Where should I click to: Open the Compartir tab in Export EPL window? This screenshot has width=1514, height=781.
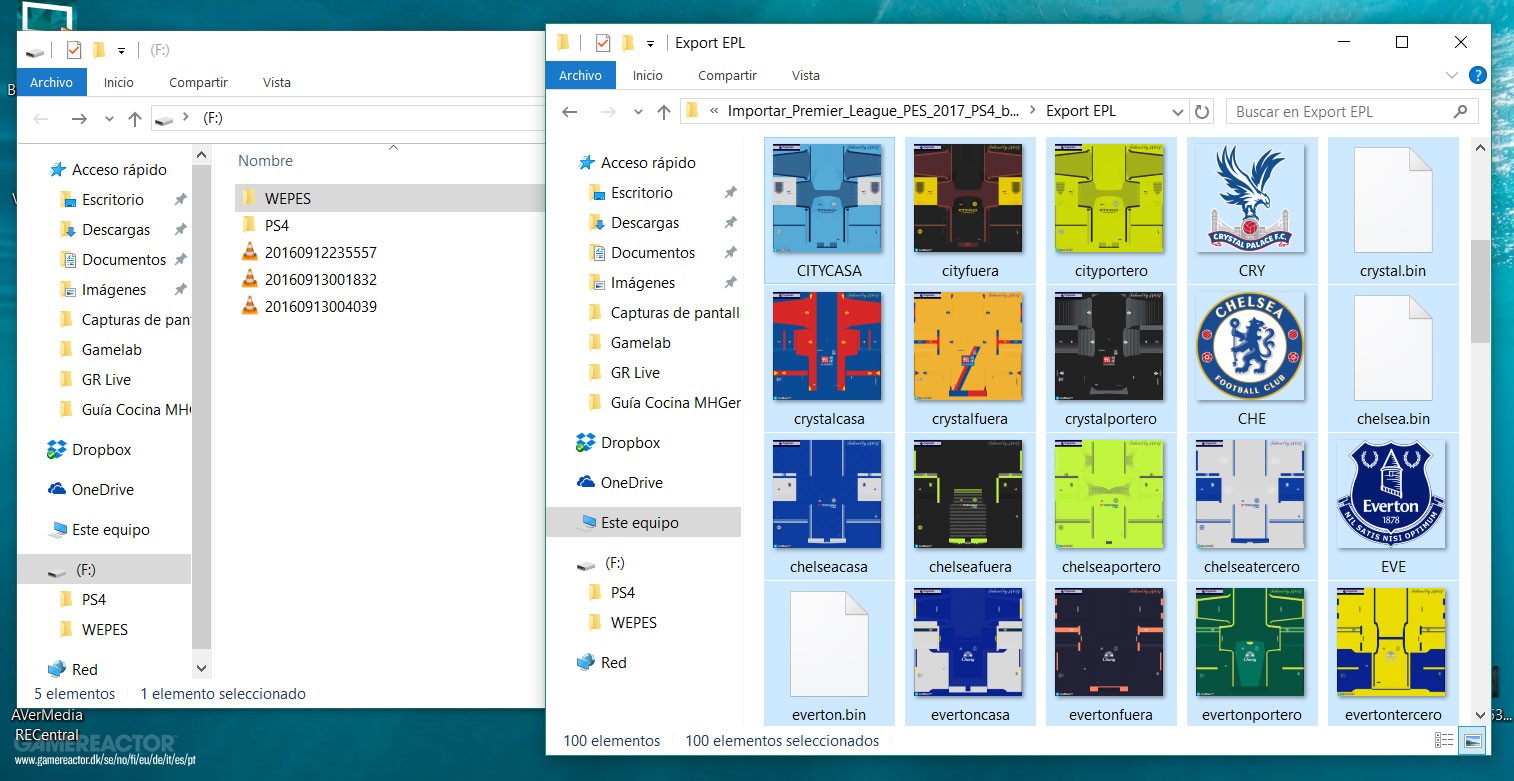[727, 75]
